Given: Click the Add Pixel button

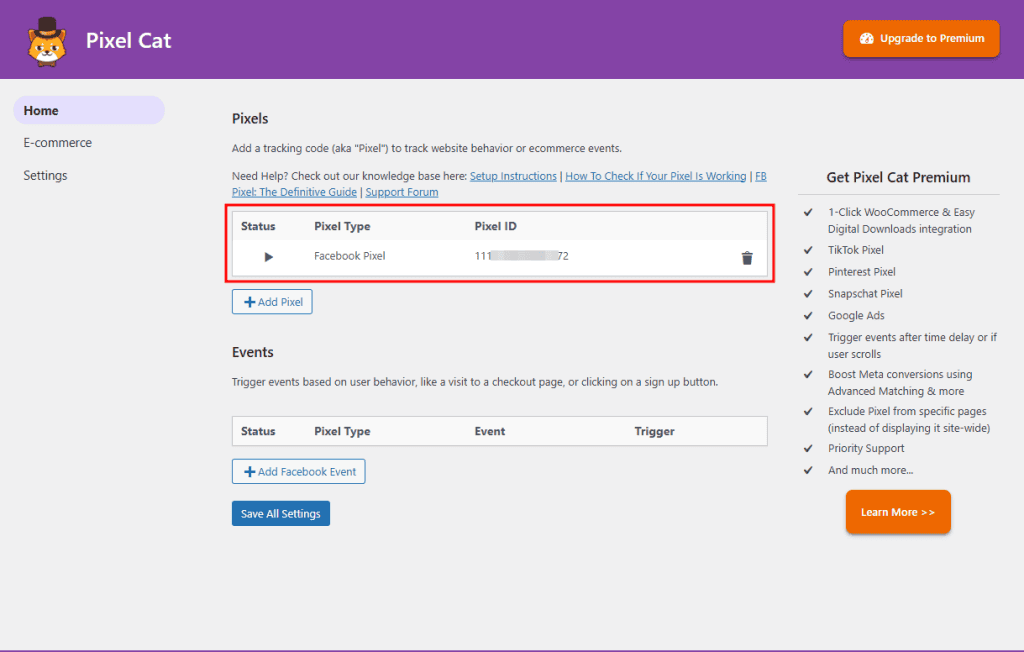Looking at the screenshot, I should 272,302.
